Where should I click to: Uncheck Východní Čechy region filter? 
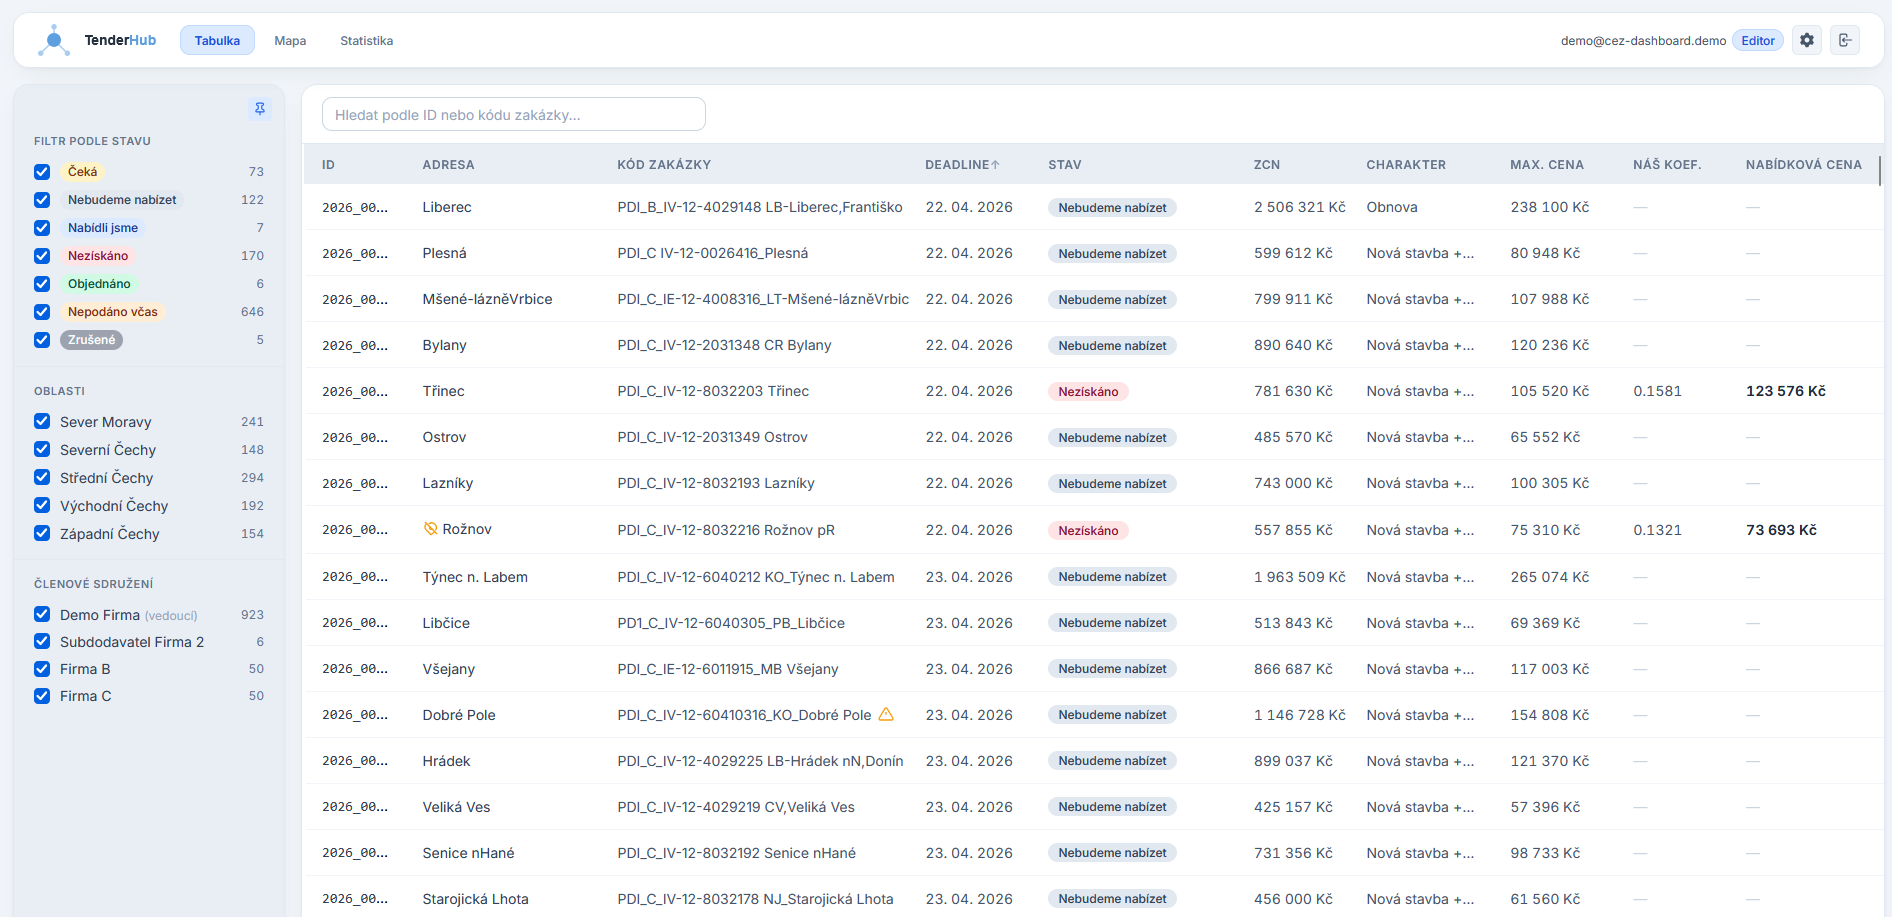[x=42, y=505]
